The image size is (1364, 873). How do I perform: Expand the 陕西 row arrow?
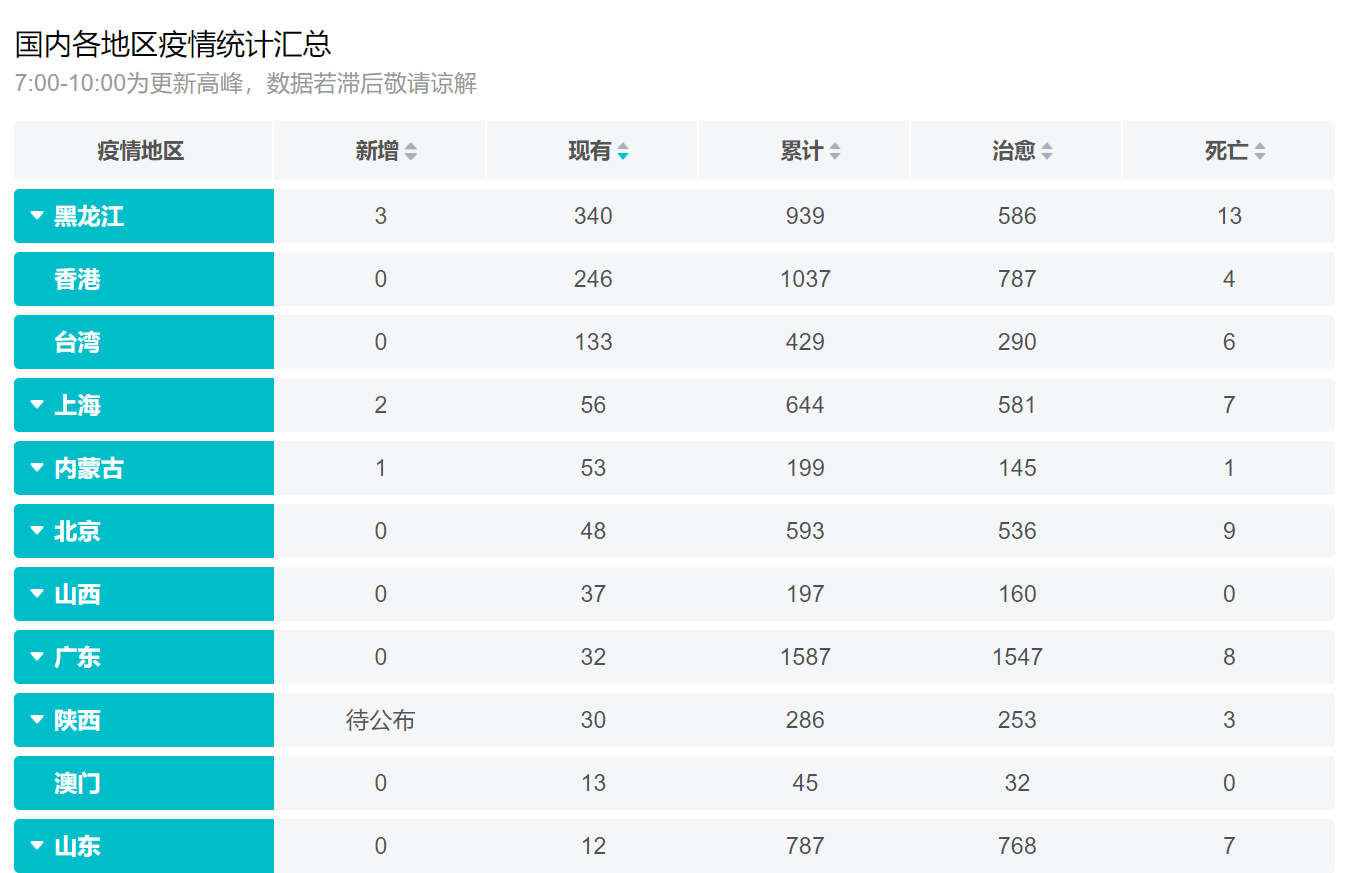[x=37, y=720]
